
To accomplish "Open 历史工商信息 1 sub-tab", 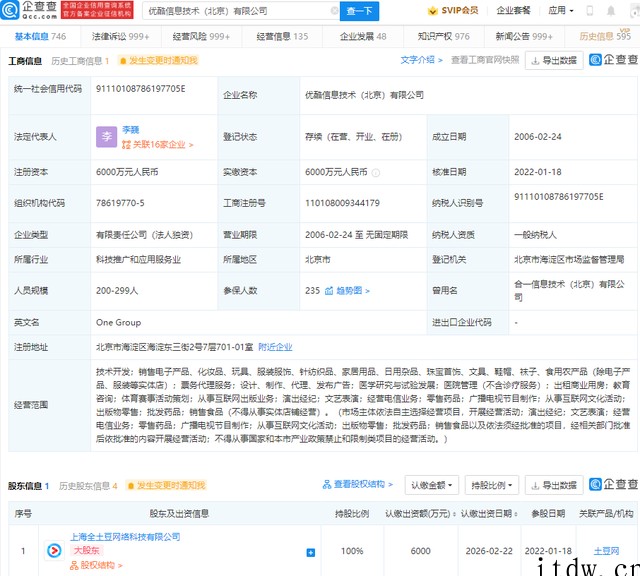I will point(80,61).
